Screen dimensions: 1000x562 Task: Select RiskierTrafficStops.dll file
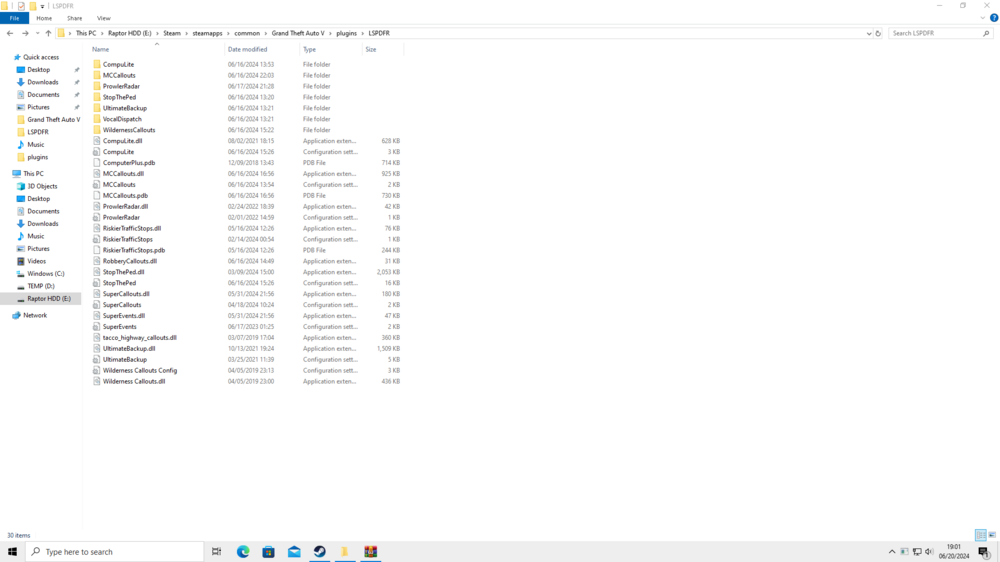coord(132,228)
